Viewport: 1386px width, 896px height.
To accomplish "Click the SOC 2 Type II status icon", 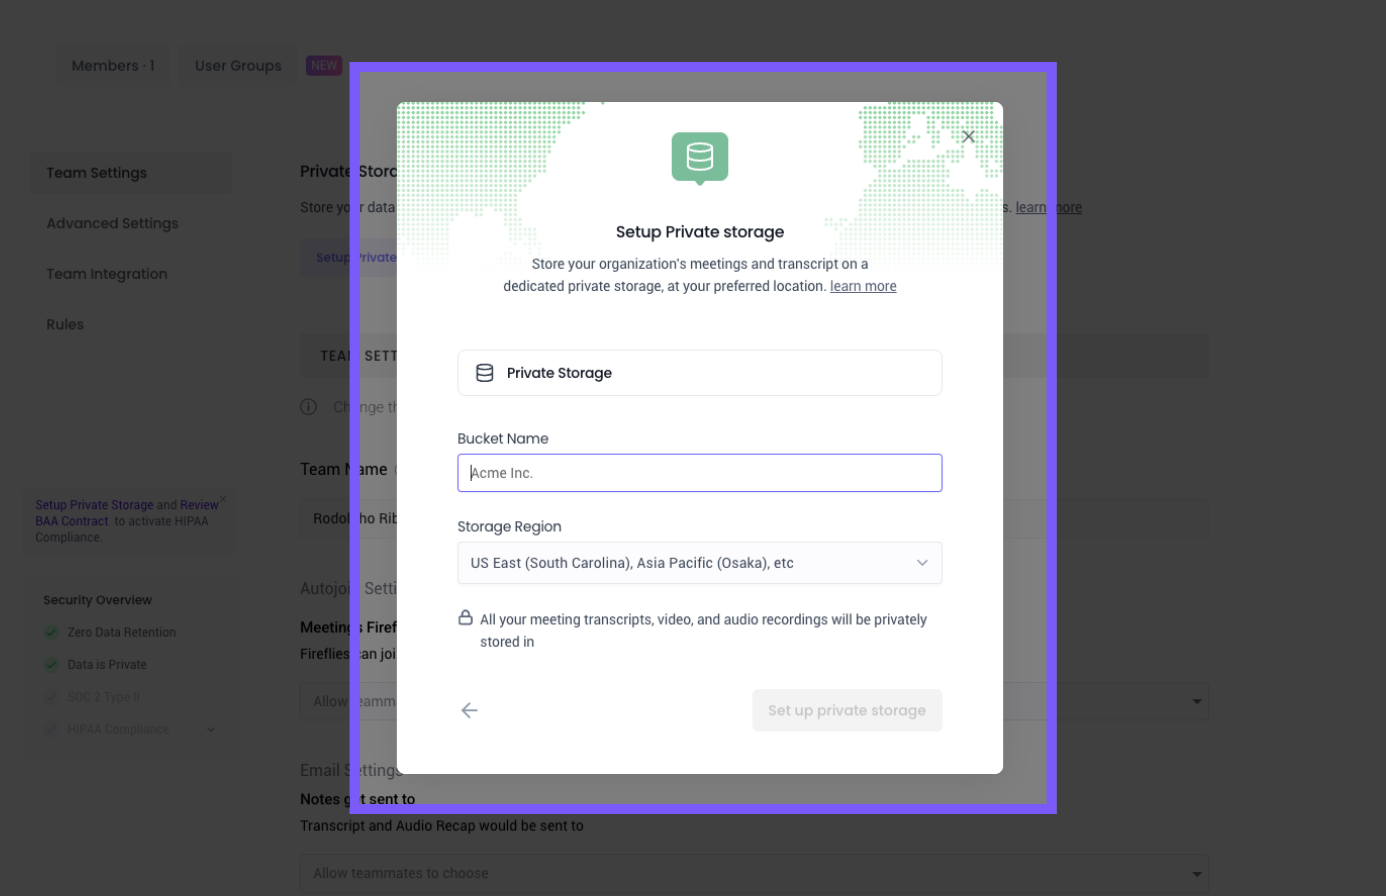I will [51, 697].
